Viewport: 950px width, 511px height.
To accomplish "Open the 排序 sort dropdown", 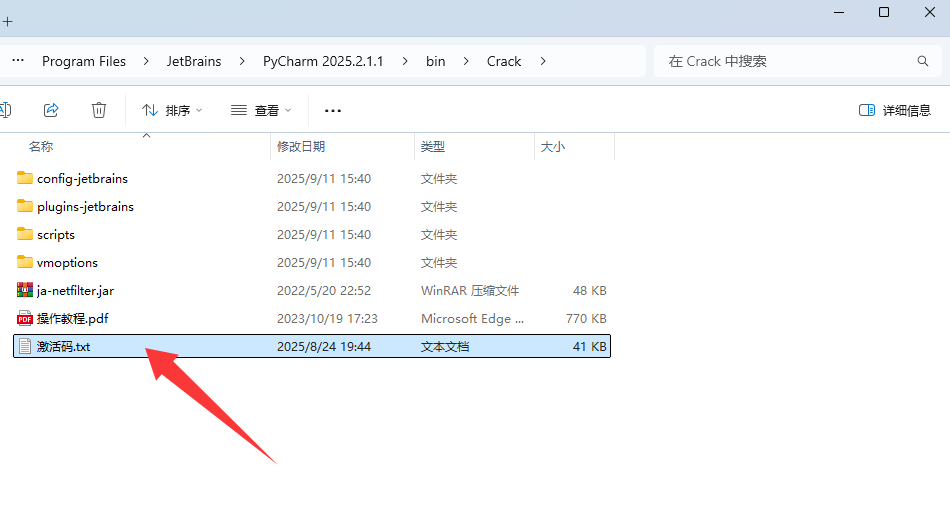I will [x=172, y=110].
